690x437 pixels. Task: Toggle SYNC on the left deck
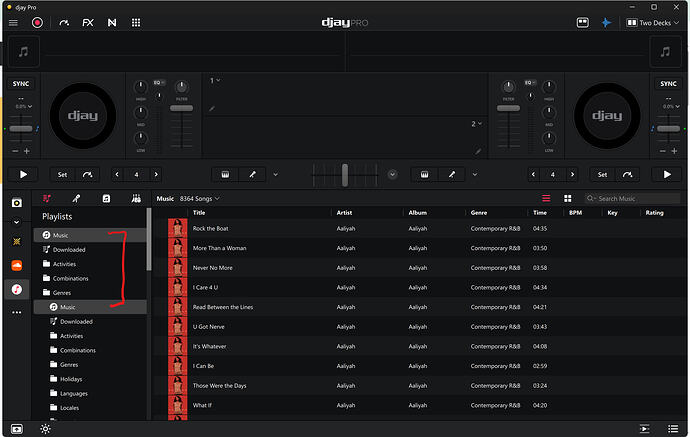21,84
